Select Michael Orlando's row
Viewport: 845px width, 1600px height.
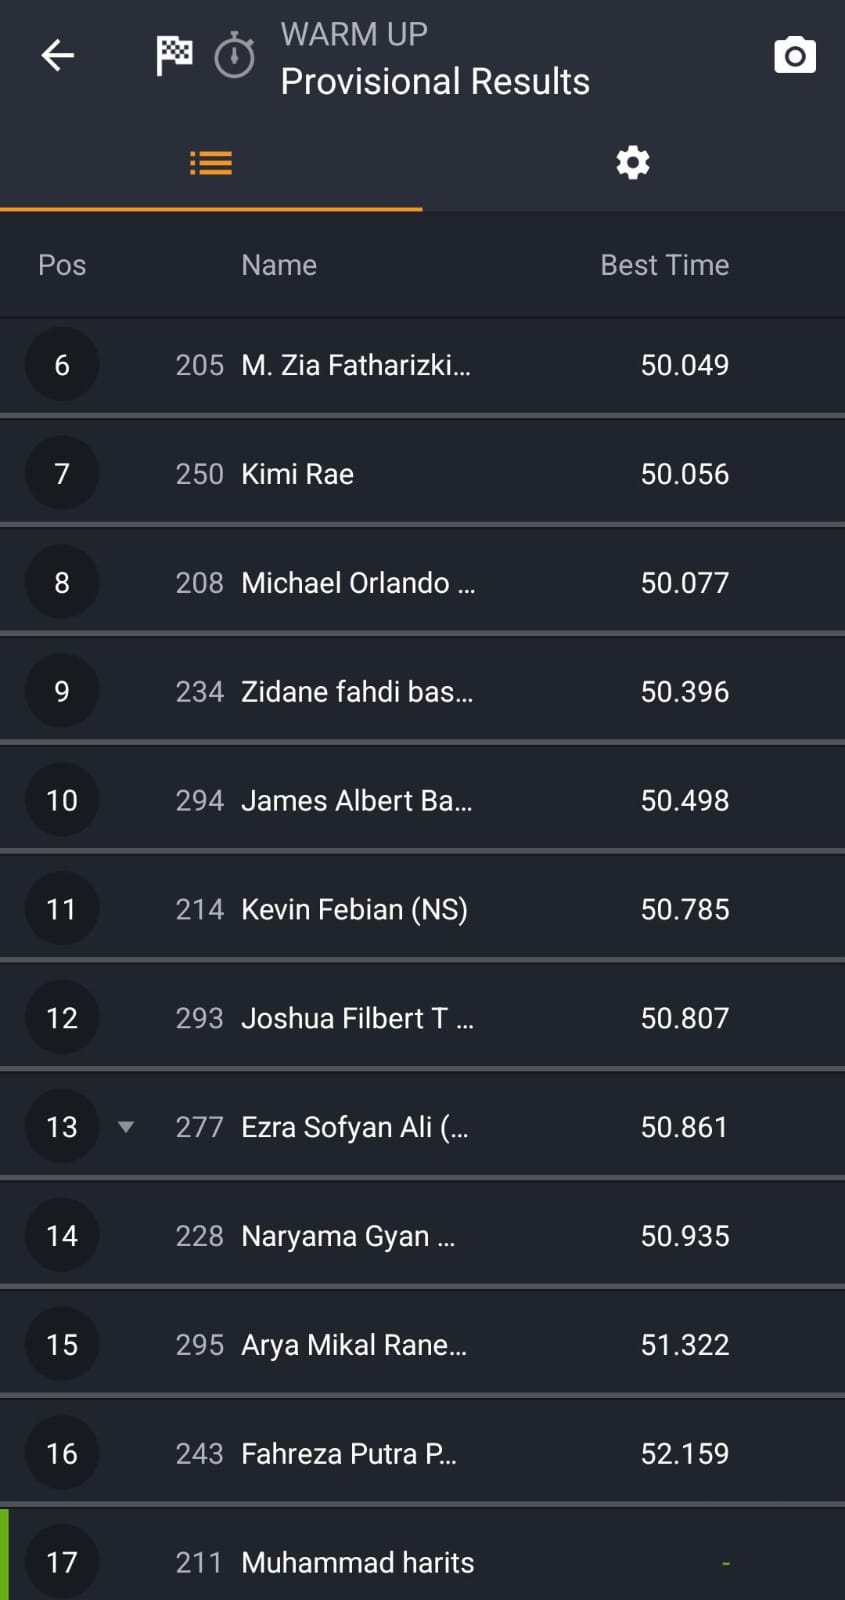coord(357,583)
